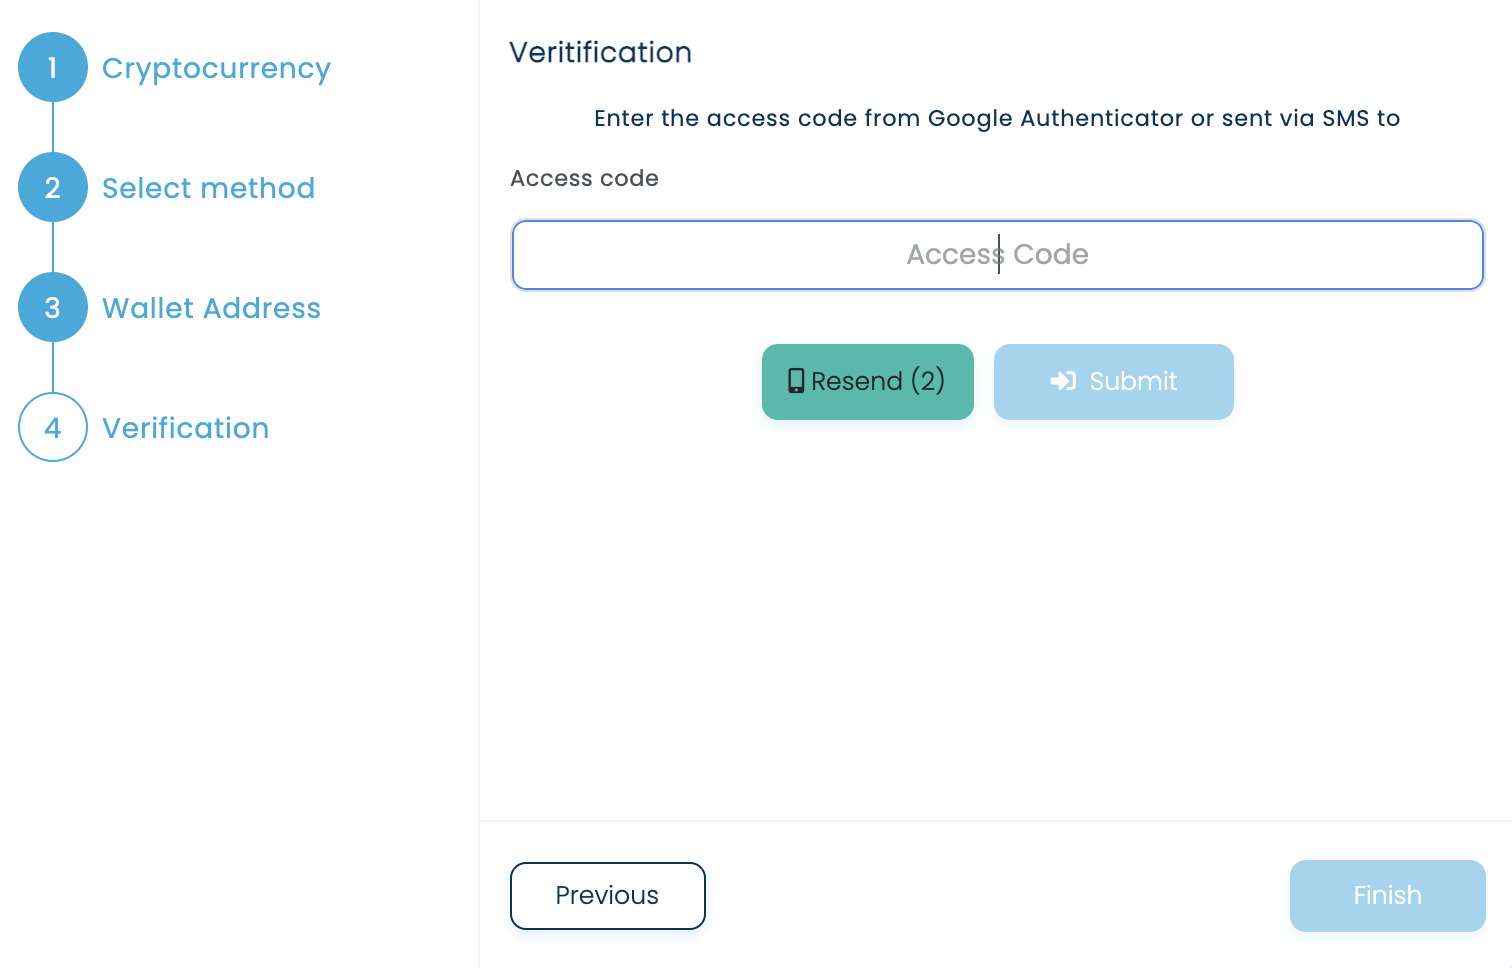Open the Wallet Address step
The height and width of the screenshot is (968, 1512).
coord(211,308)
